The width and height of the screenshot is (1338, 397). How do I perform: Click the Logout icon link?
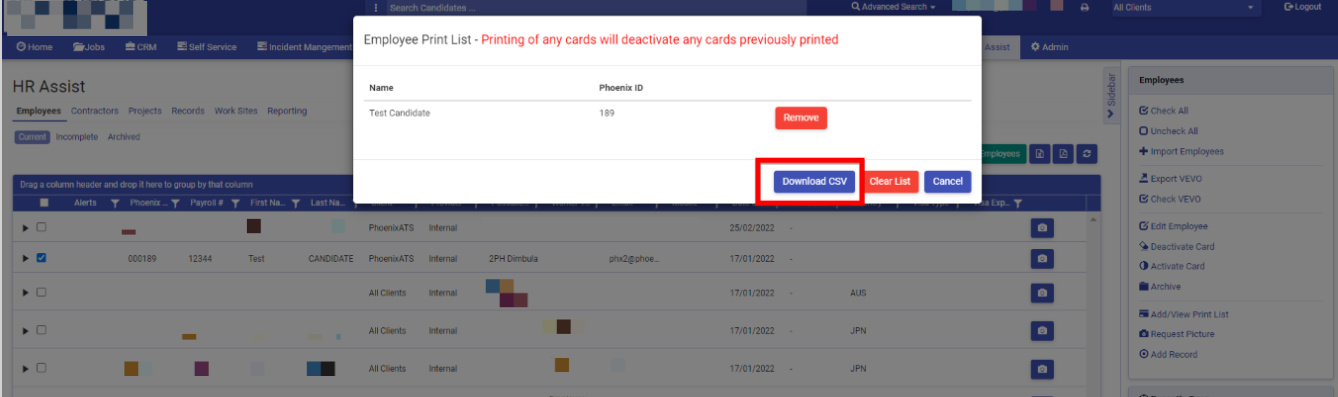pyautogui.click(x=1302, y=7)
